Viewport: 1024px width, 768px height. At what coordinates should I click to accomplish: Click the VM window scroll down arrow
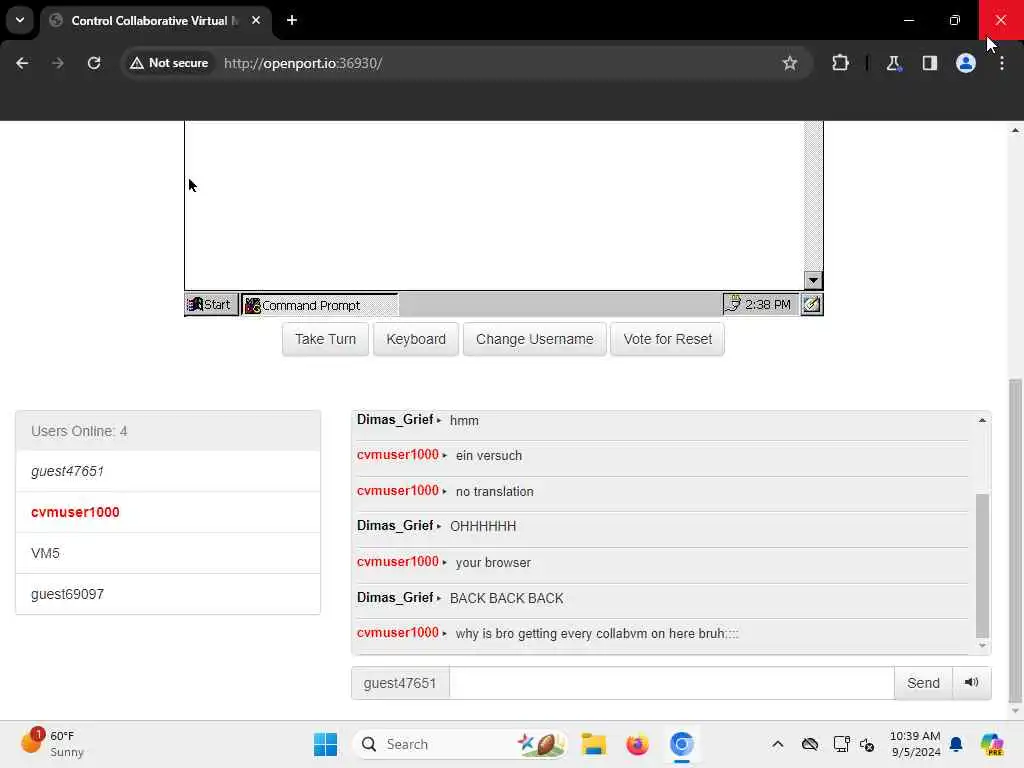click(813, 281)
